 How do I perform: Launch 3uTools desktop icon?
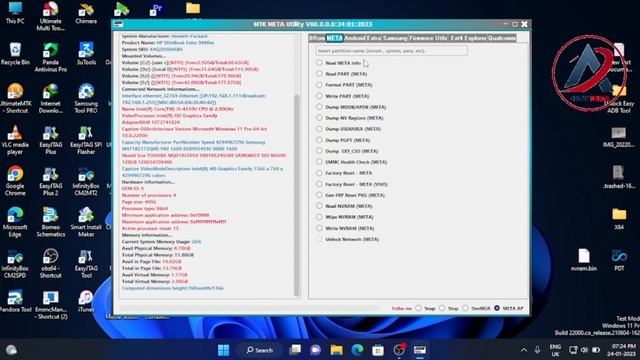click(86, 54)
